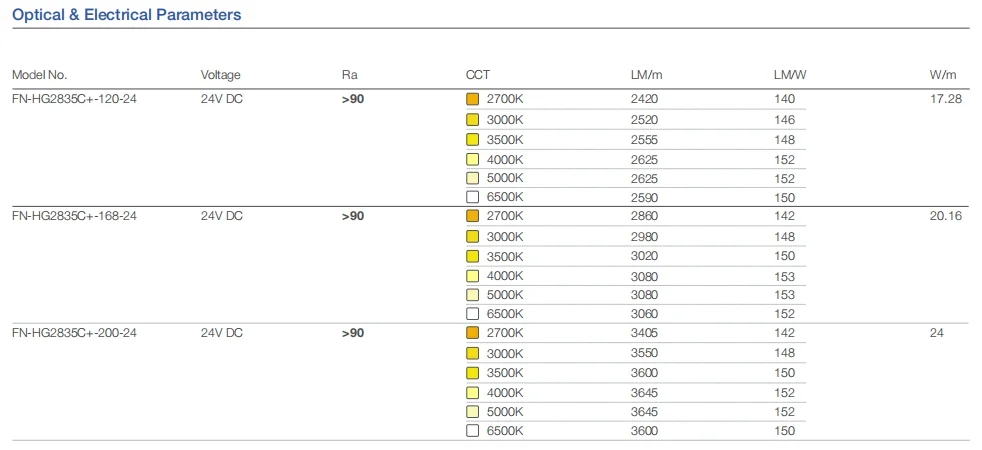Select the 3000K swatch in the 168-24 group
Screen dimensions: 982x450
pyautogui.click(x=473, y=236)
